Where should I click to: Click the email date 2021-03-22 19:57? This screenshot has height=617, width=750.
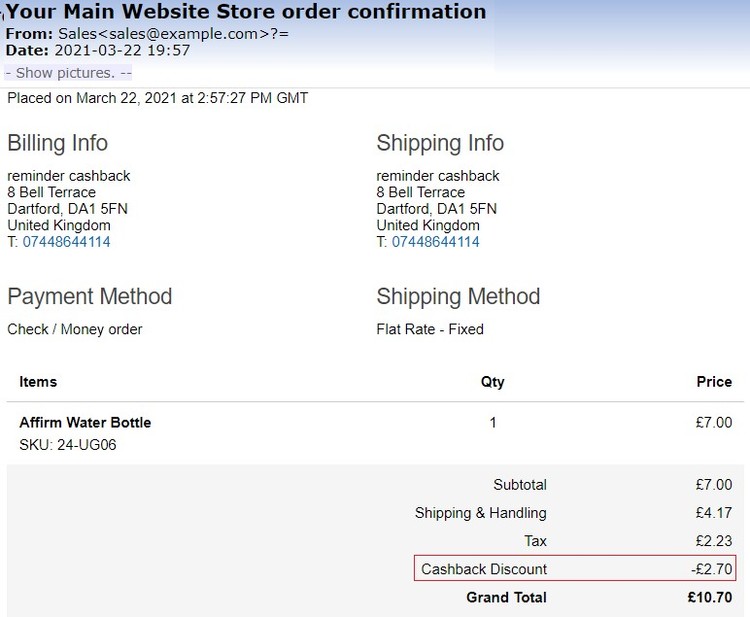point(122,50)
